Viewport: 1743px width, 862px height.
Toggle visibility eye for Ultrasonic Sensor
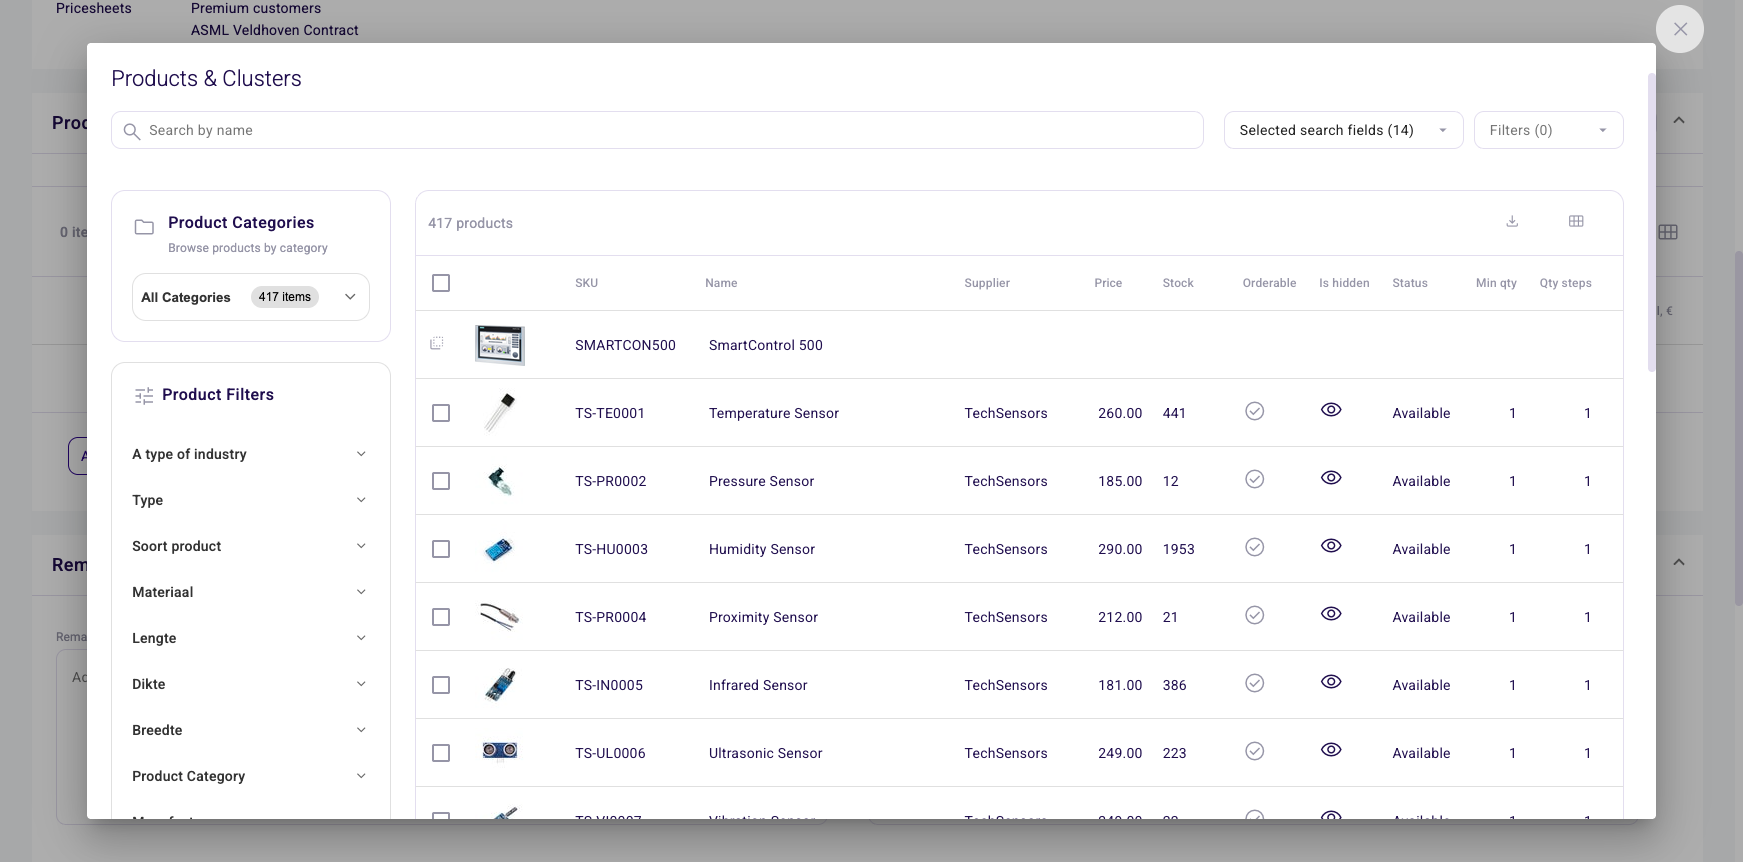(1331, 750)
